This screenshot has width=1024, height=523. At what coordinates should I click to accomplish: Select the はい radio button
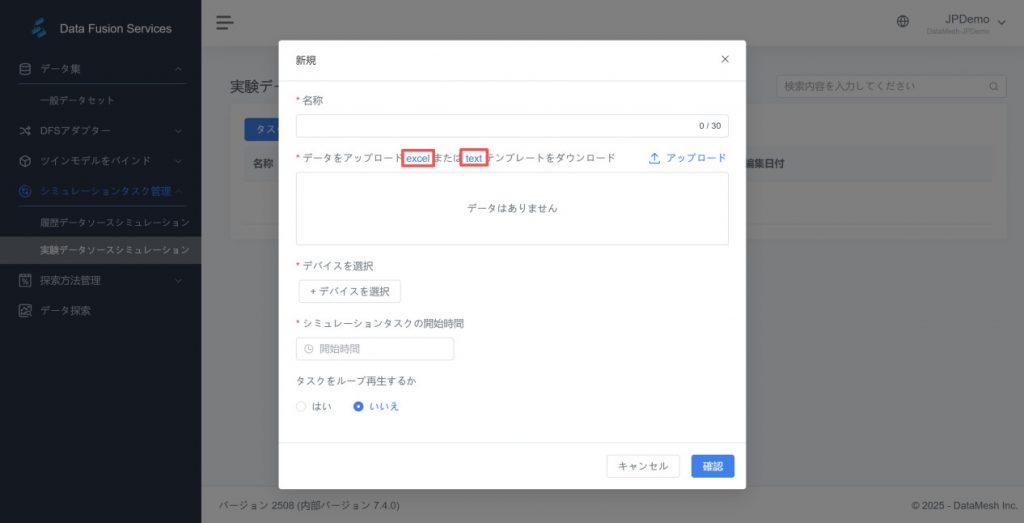(x=301, y=406)
